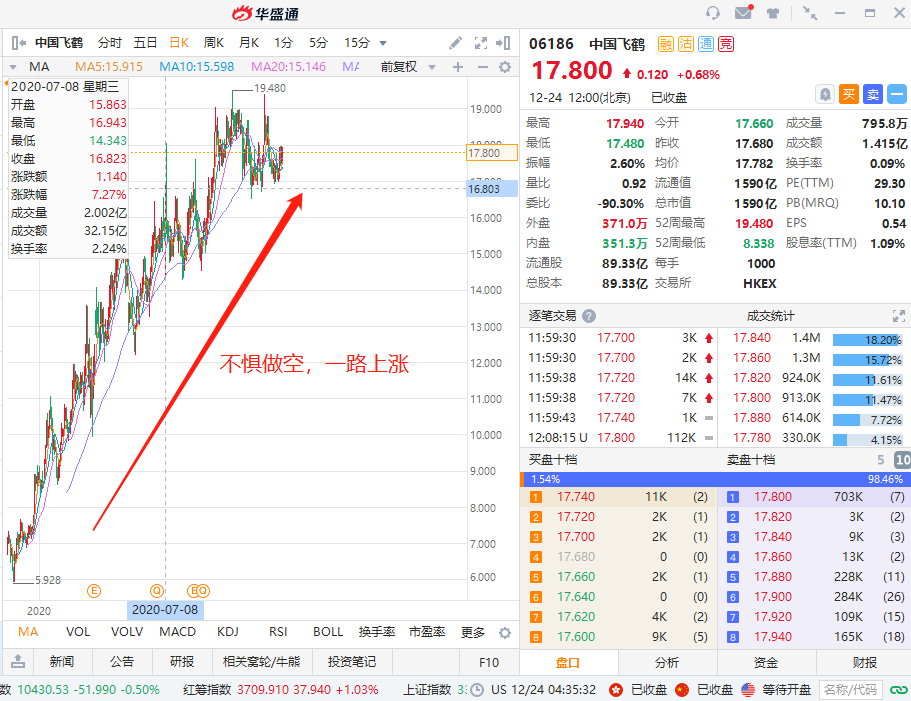Screen dimensions: 911x701
Task: Switch to 日K daily candlestick chart
Action: click(x=179, y=43)
